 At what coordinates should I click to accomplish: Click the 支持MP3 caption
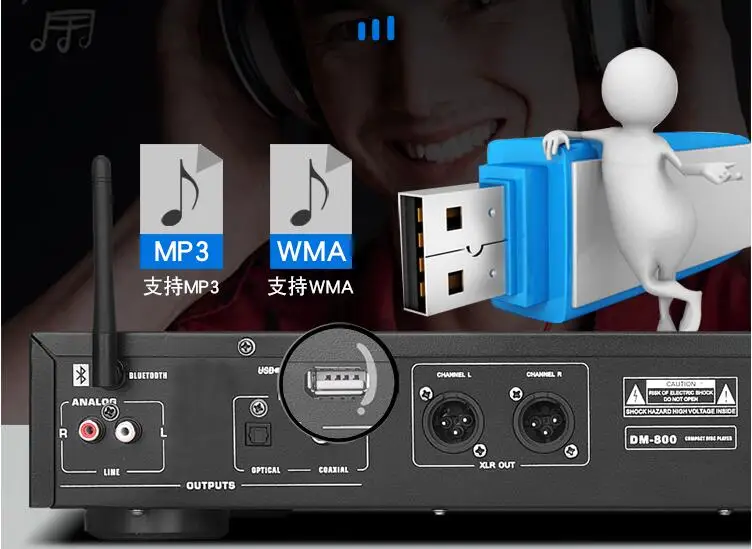pos(181,287)
